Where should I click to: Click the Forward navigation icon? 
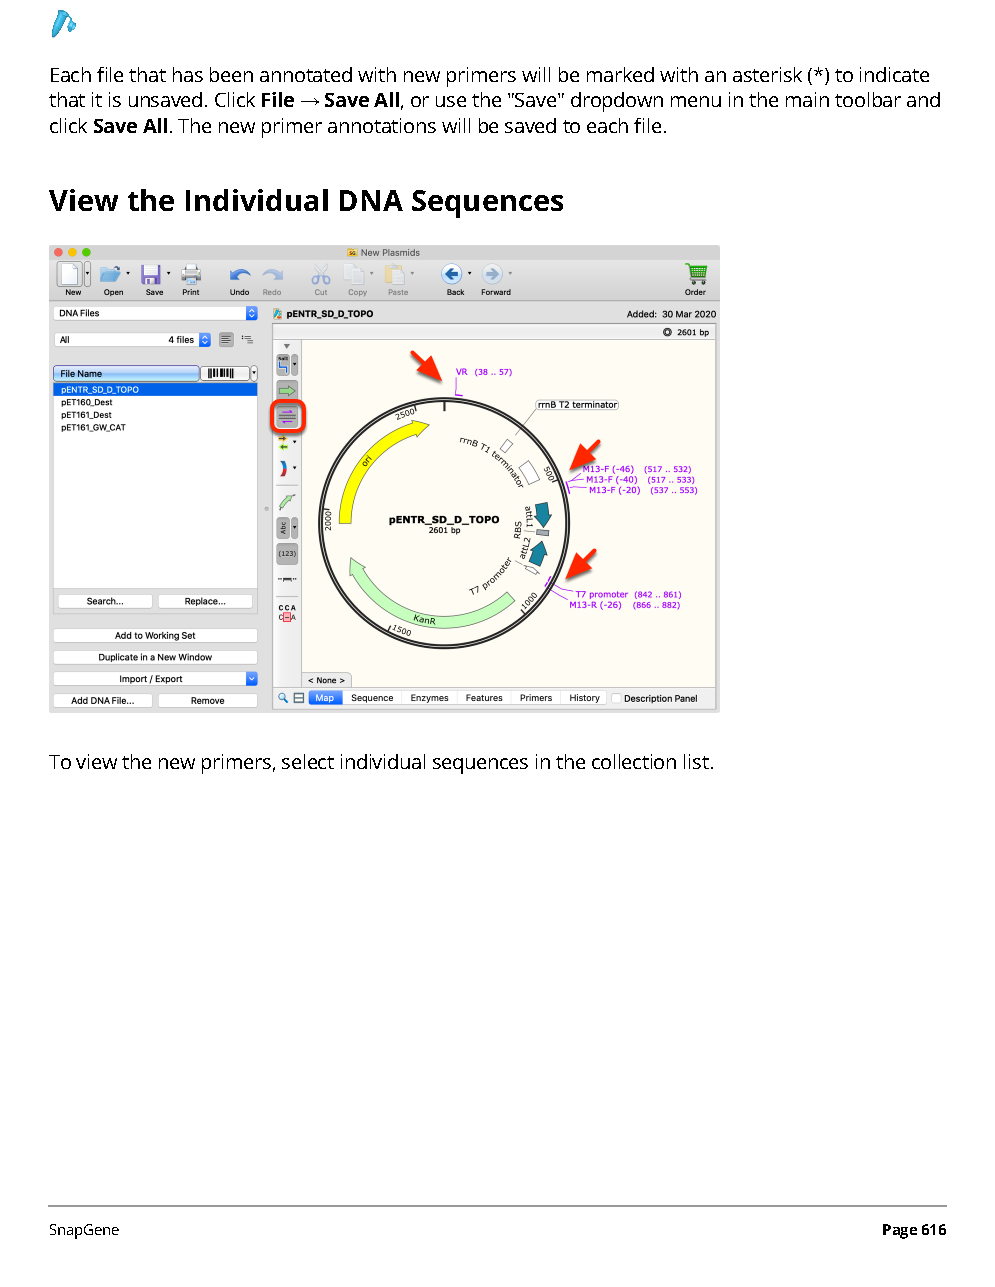tap(492, 274)
